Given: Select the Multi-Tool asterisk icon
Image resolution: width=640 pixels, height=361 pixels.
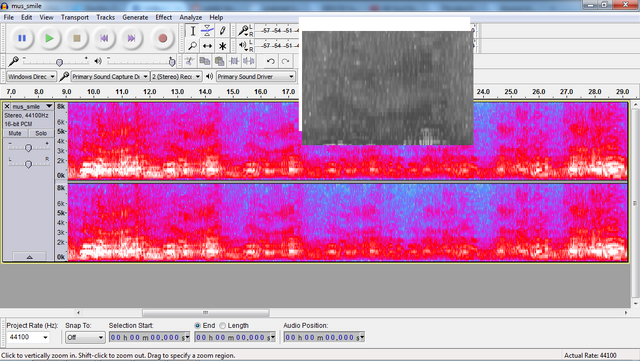Looking at the screenshot, I should tap(222, 46).
